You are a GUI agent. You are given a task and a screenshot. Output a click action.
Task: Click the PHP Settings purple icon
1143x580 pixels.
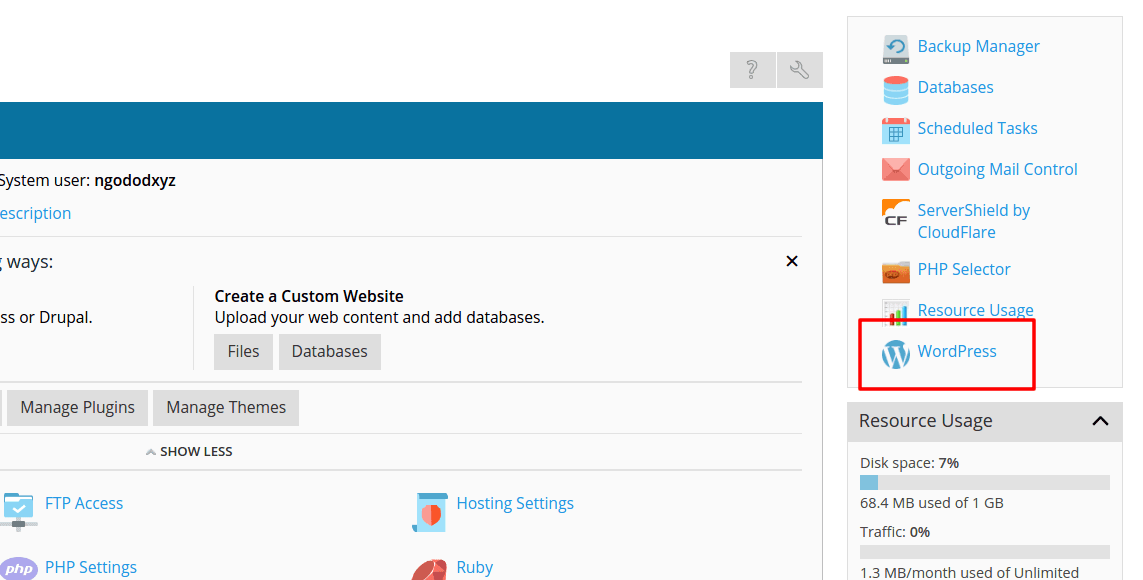tap(19, 569)
